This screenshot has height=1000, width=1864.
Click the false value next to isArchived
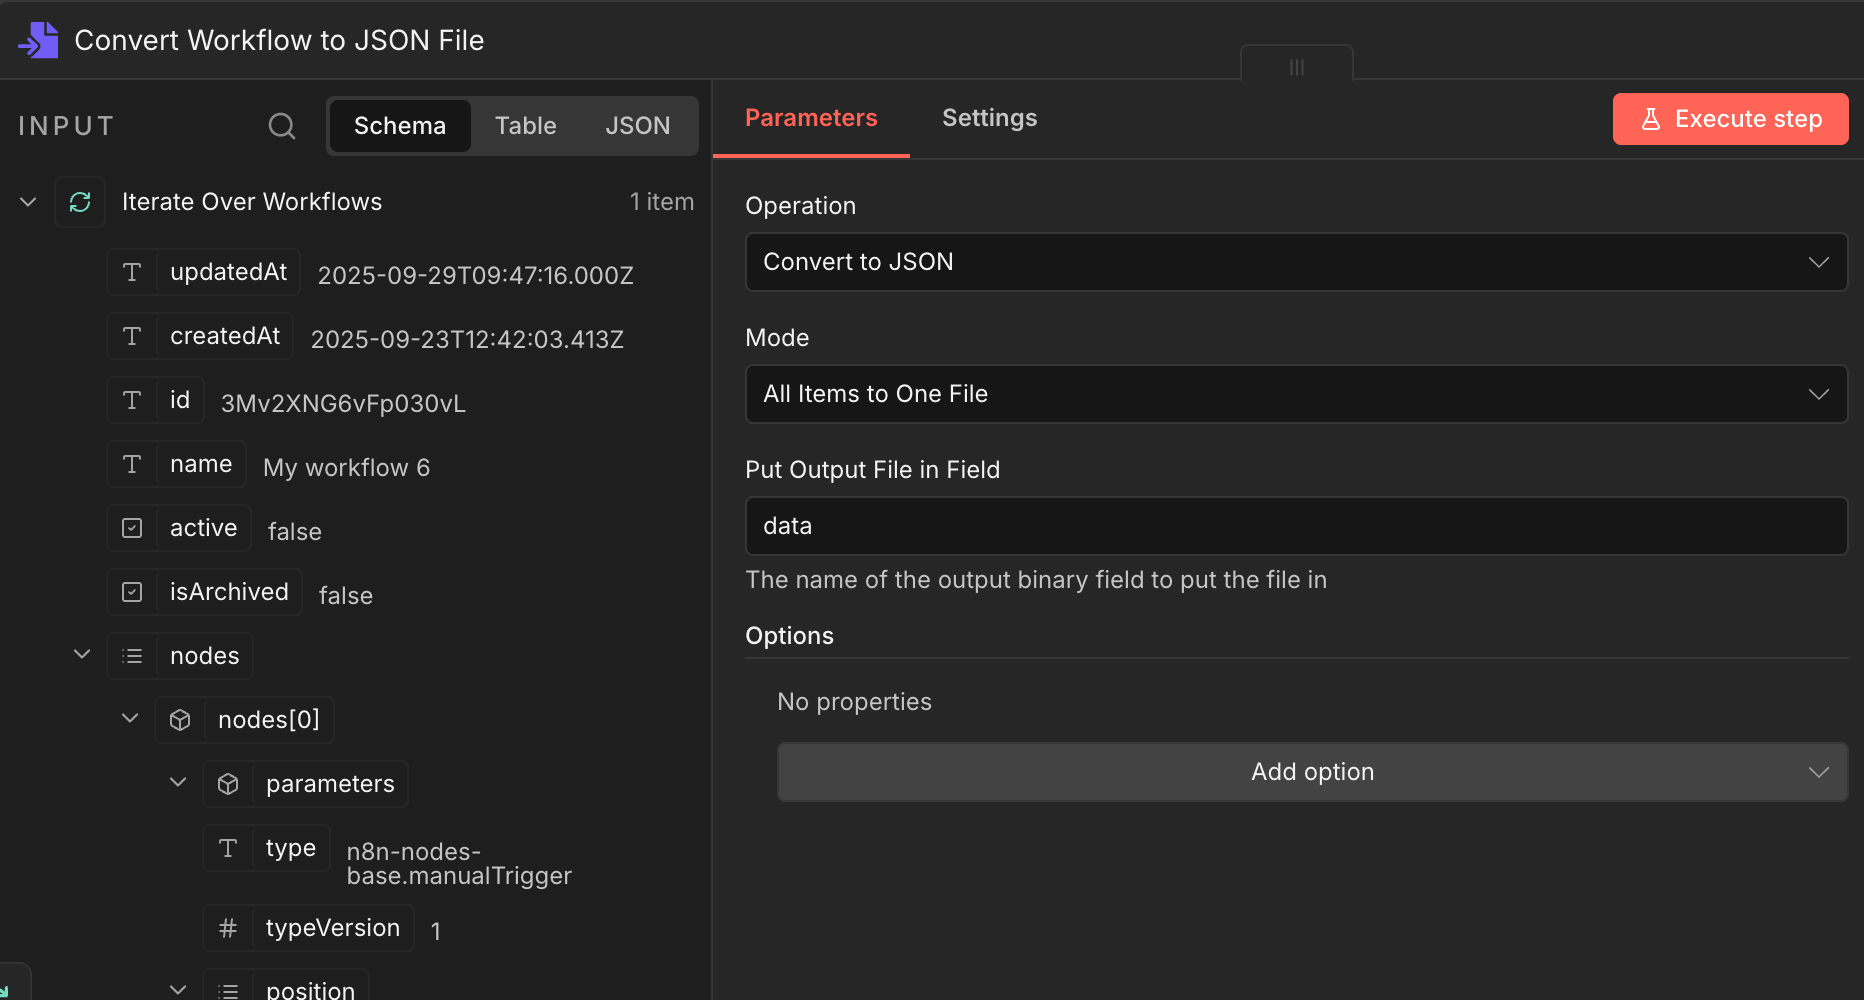point(346,596)
